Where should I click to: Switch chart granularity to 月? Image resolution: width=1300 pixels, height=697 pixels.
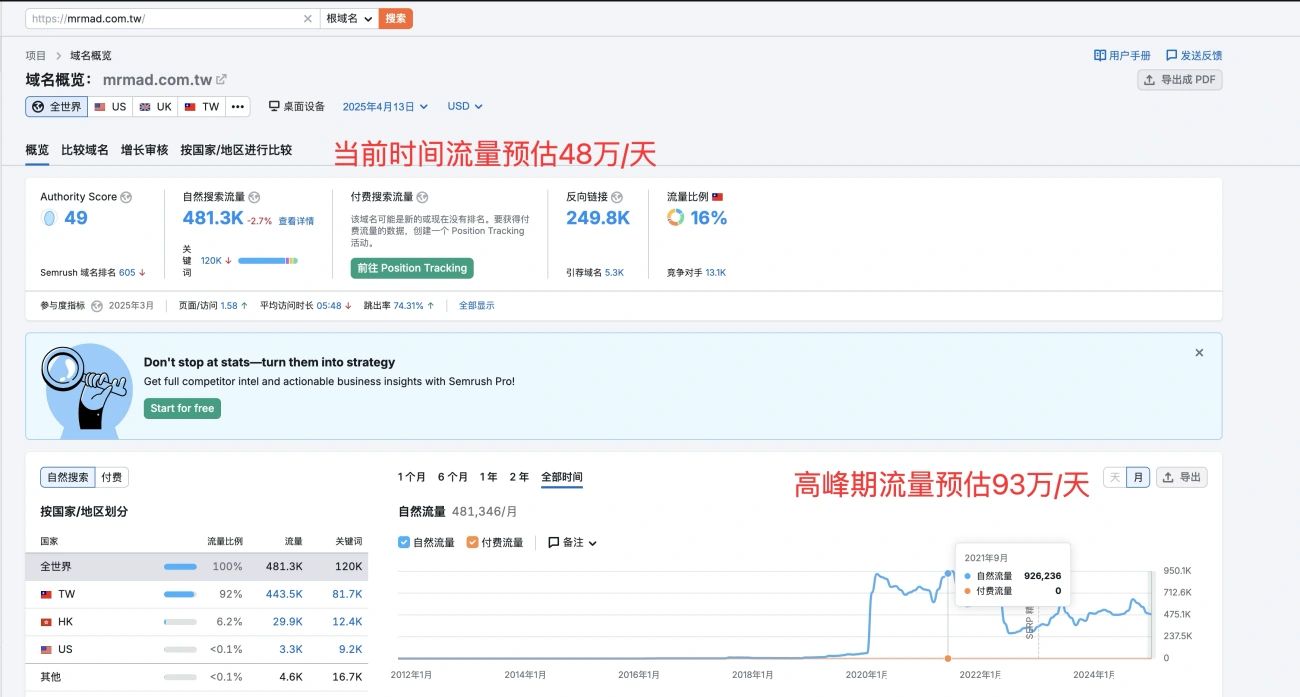coord(1138,478)
